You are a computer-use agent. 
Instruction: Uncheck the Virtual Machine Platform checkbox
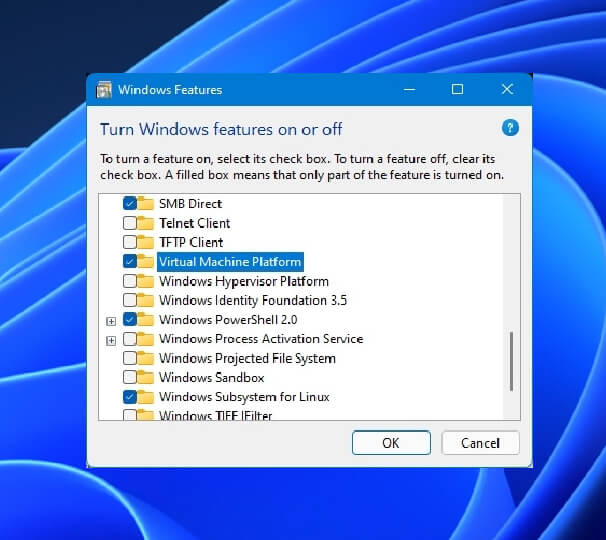point(130,261)
